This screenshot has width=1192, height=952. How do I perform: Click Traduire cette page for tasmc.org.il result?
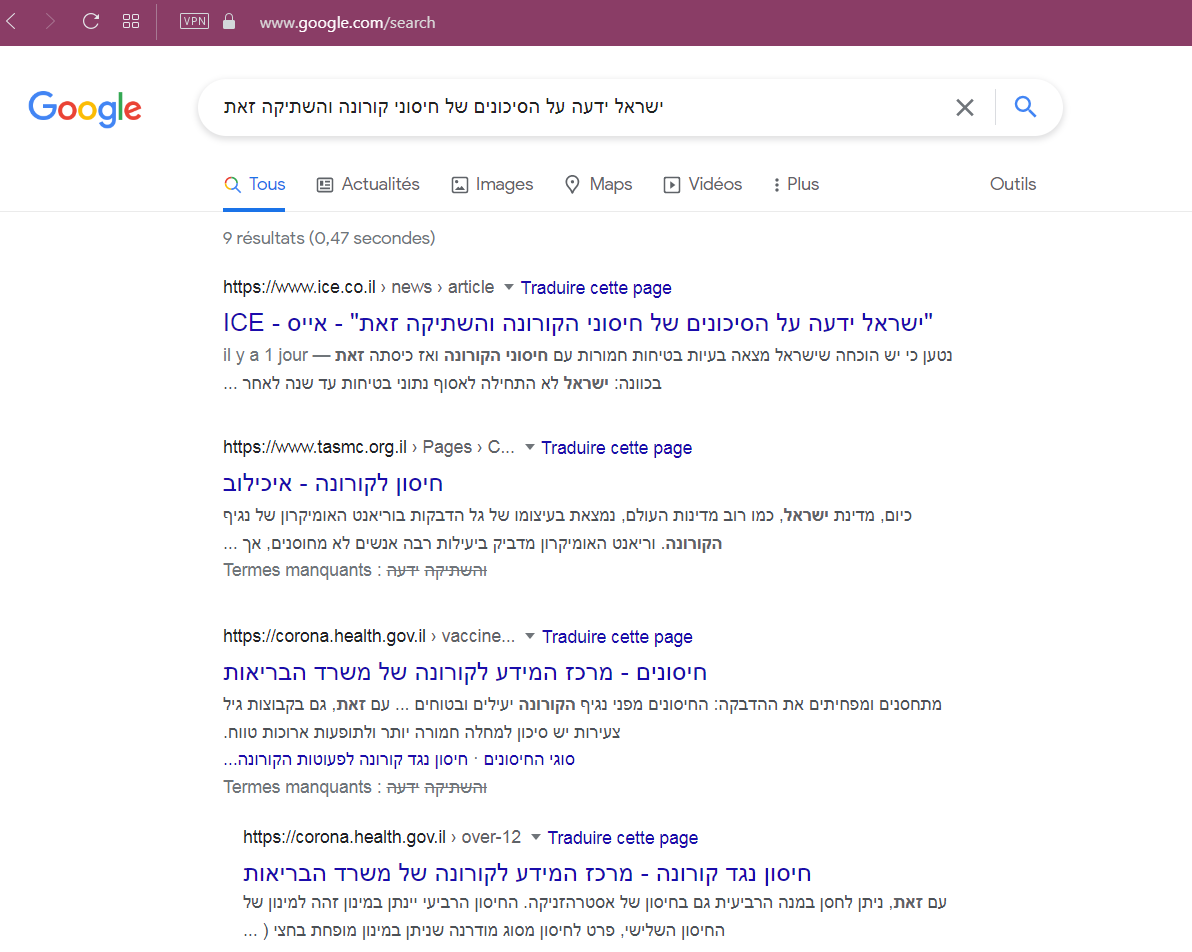pos(617,447)
